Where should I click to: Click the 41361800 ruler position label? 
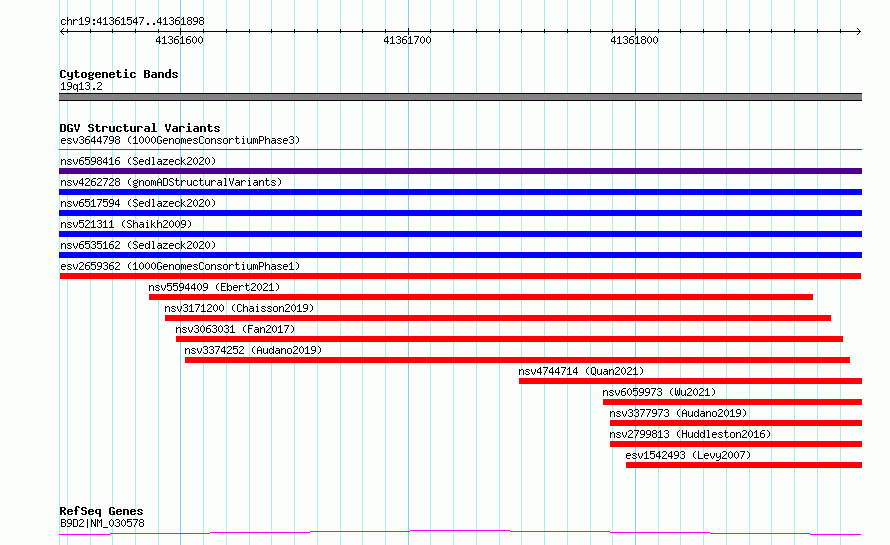pyautogui.click(x=634, y=40)
